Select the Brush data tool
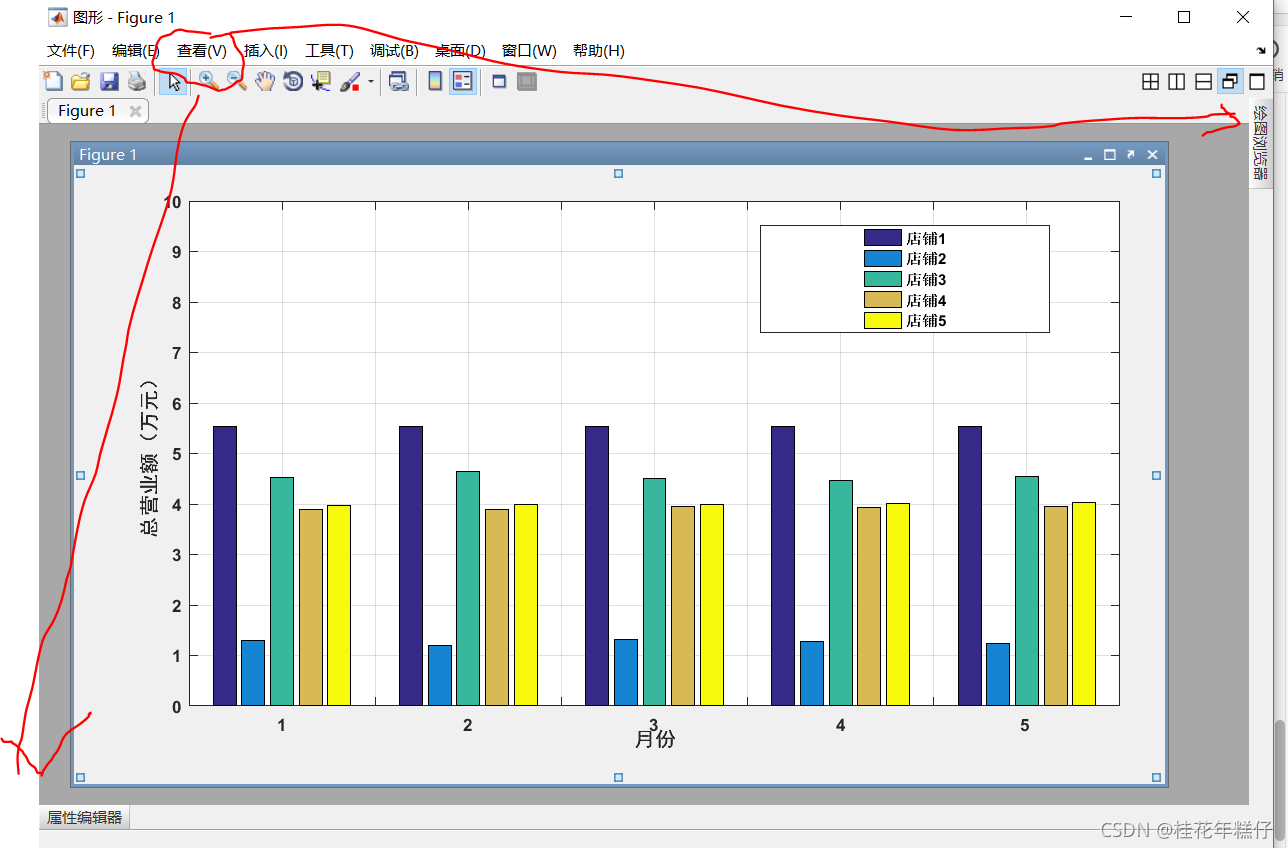The width and height of the screenshot is (1288, 848). 350,82
